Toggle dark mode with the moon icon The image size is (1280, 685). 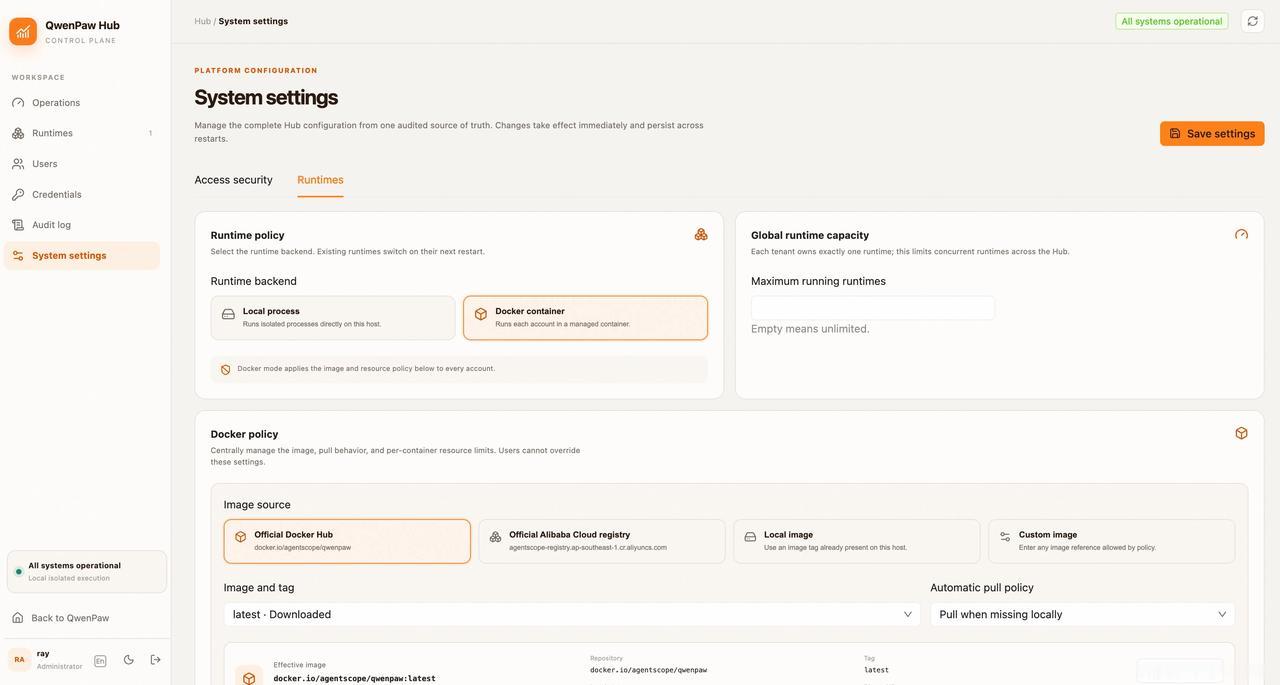(x=128, y=660)
